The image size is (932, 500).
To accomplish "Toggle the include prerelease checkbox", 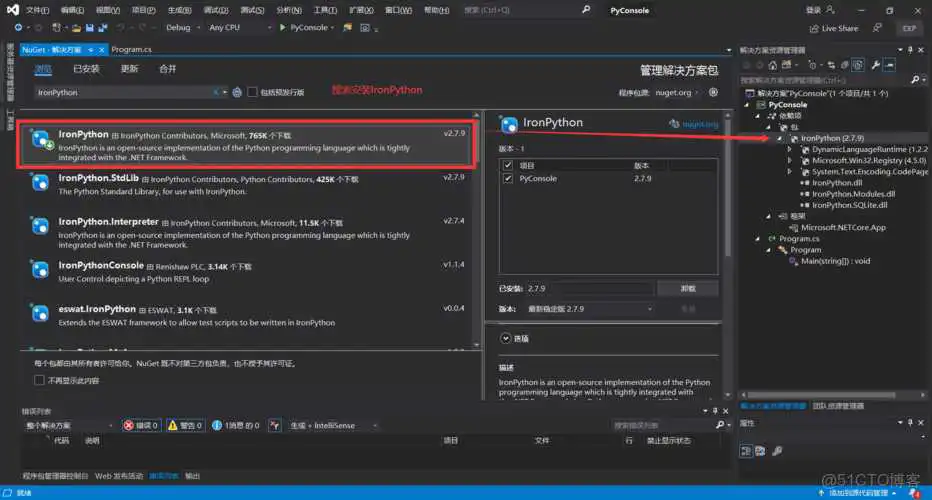I will tap(253, 92).
